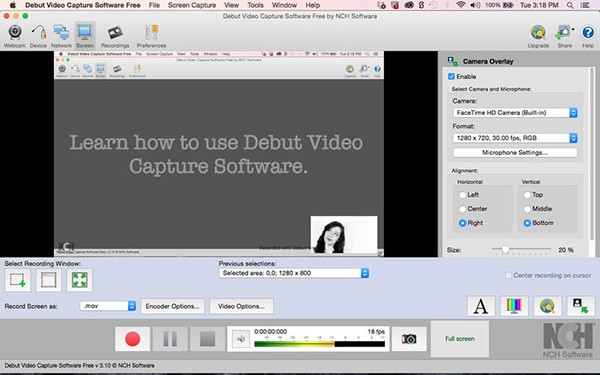The height and width of the screenshot is (375, 600).
Task: Select Bottom vertical alignment
Action: tap(527, 223)
